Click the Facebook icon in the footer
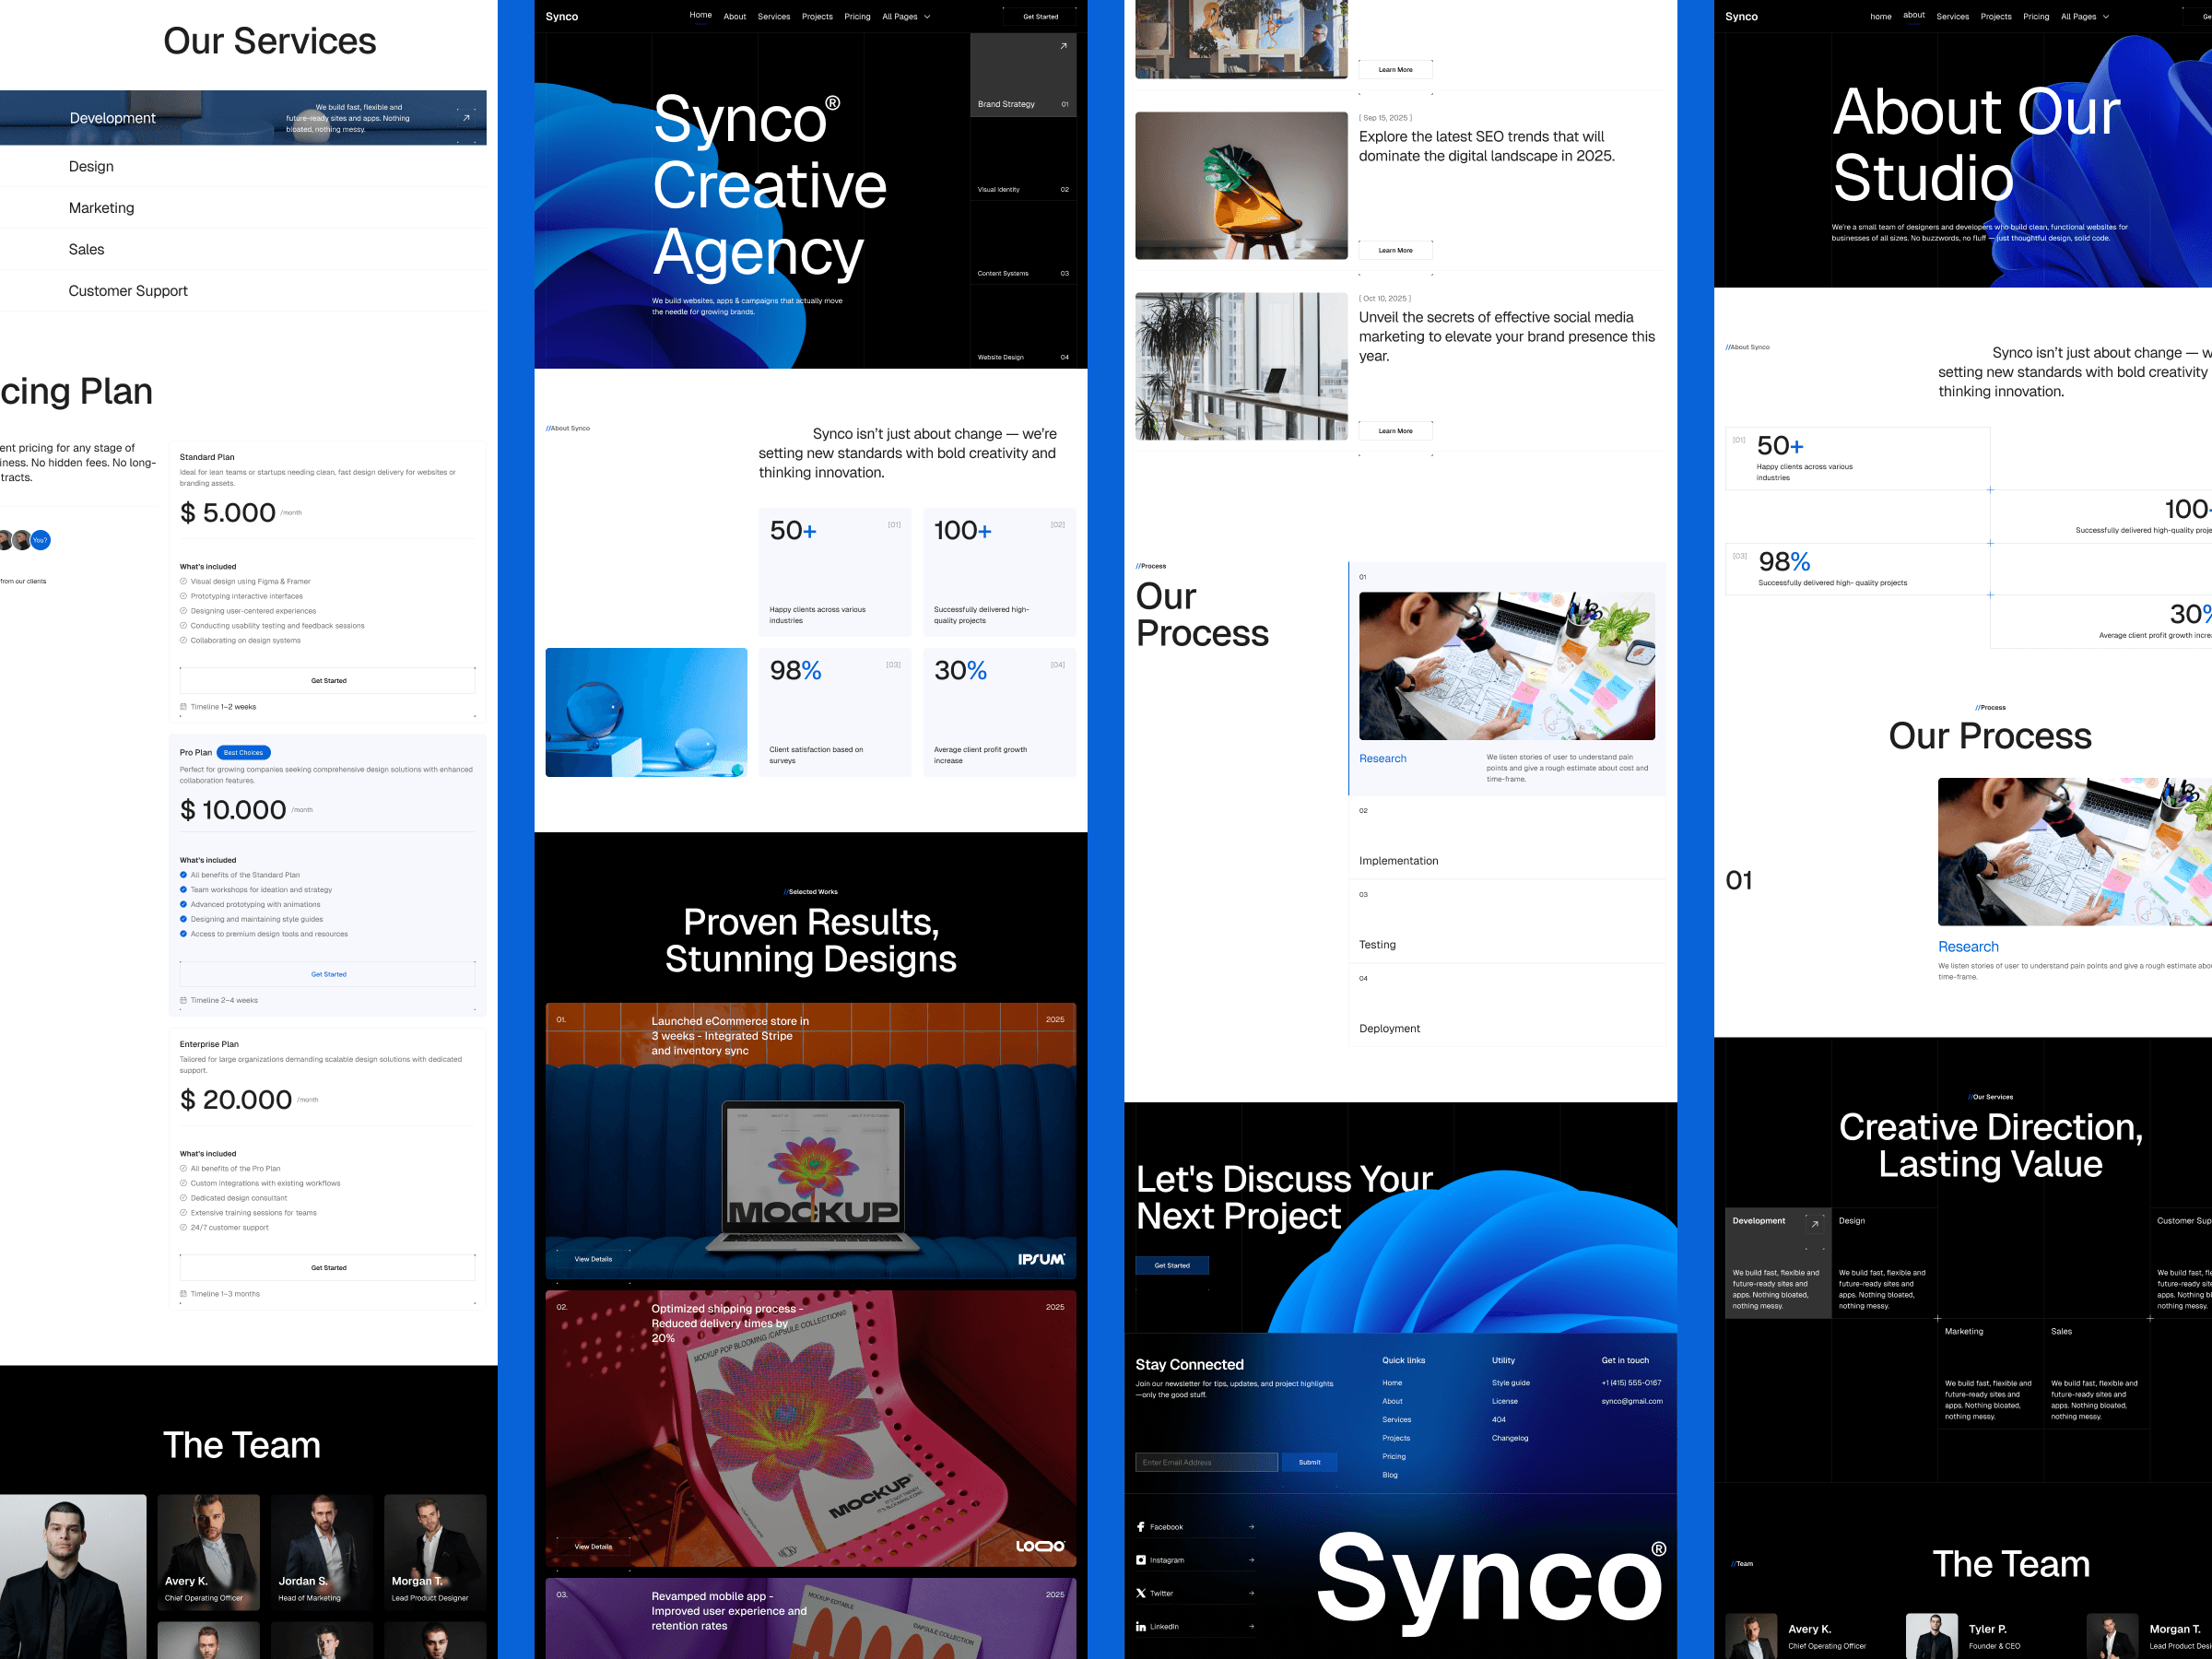2212x1659 pixels. (x=1141, y=1526)
